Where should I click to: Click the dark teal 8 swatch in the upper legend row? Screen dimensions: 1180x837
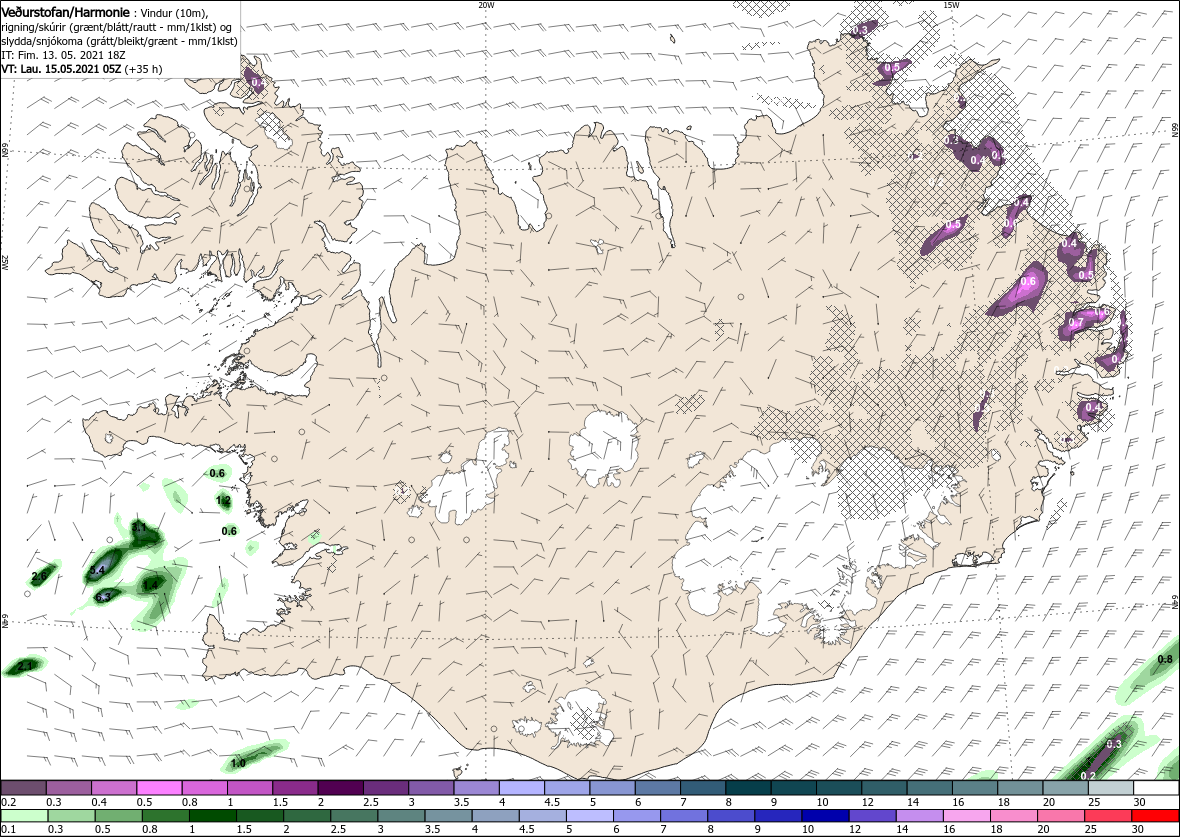[x=748, y=788]
